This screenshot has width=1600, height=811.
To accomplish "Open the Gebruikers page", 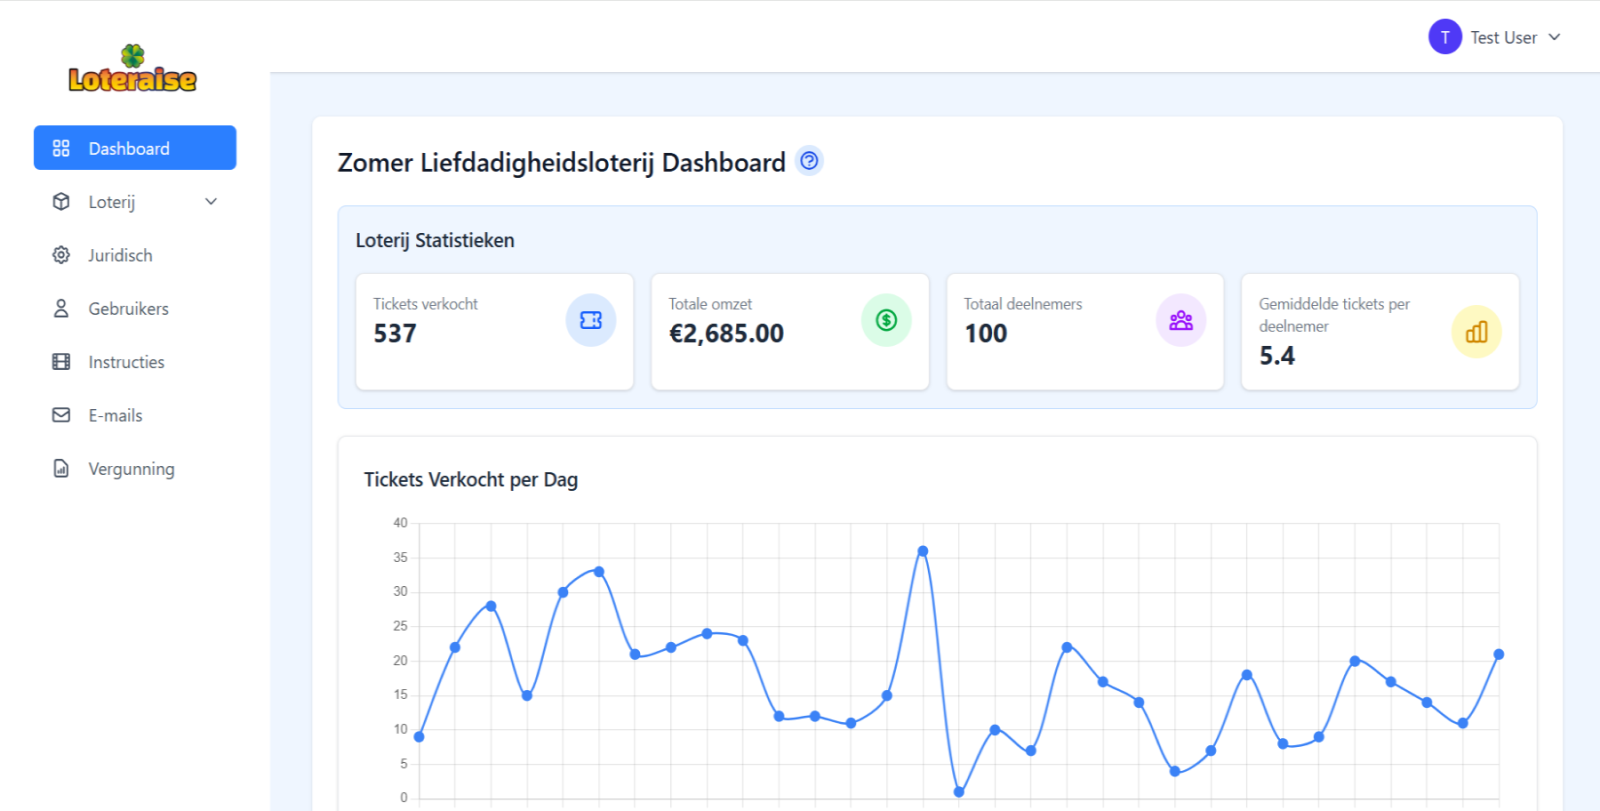I will 128,309.
